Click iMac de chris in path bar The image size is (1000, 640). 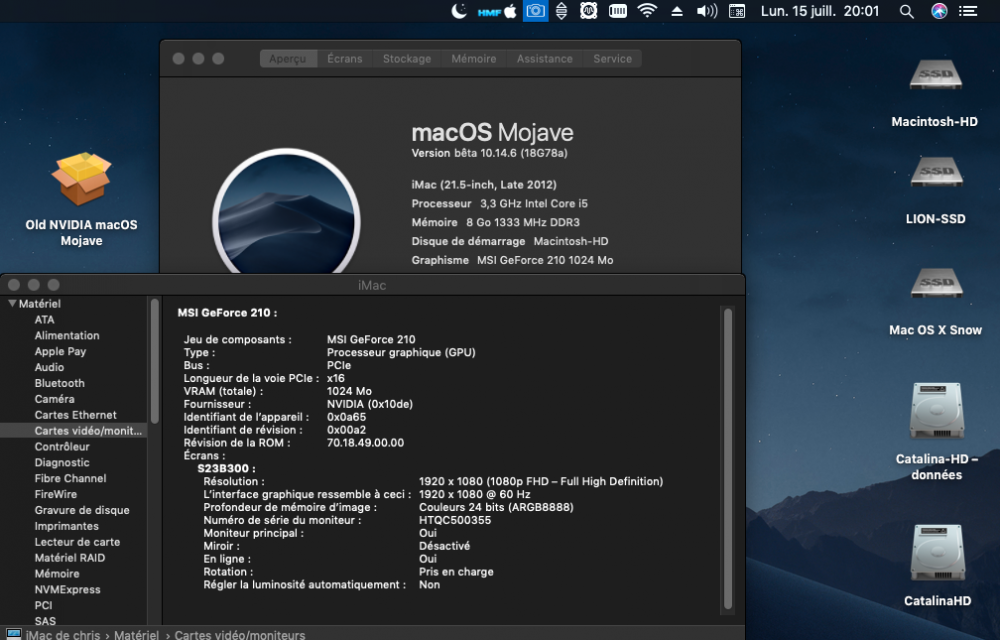point(62,635)
